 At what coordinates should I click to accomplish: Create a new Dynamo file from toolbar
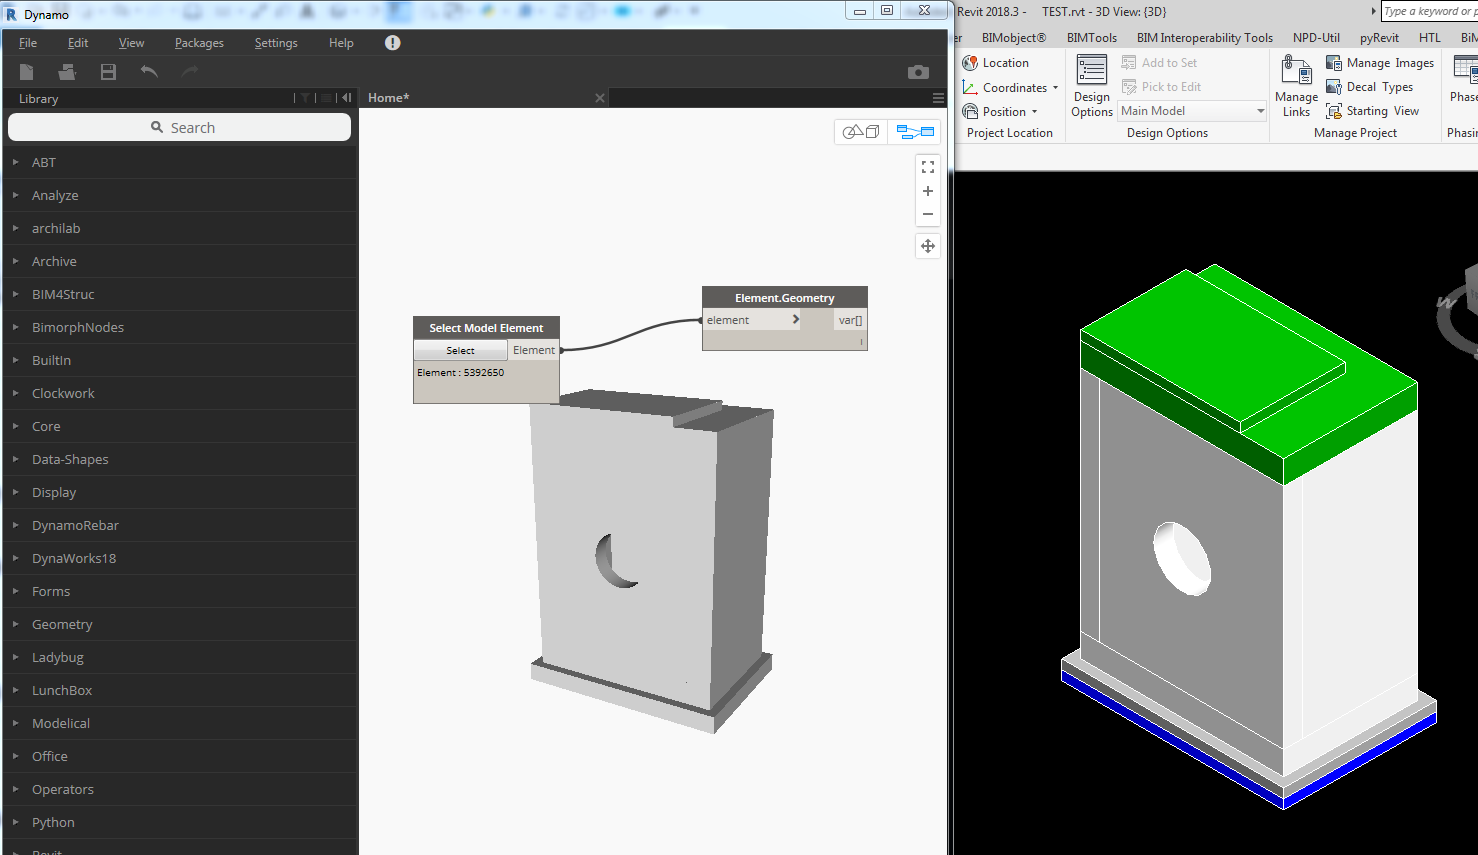27,72
